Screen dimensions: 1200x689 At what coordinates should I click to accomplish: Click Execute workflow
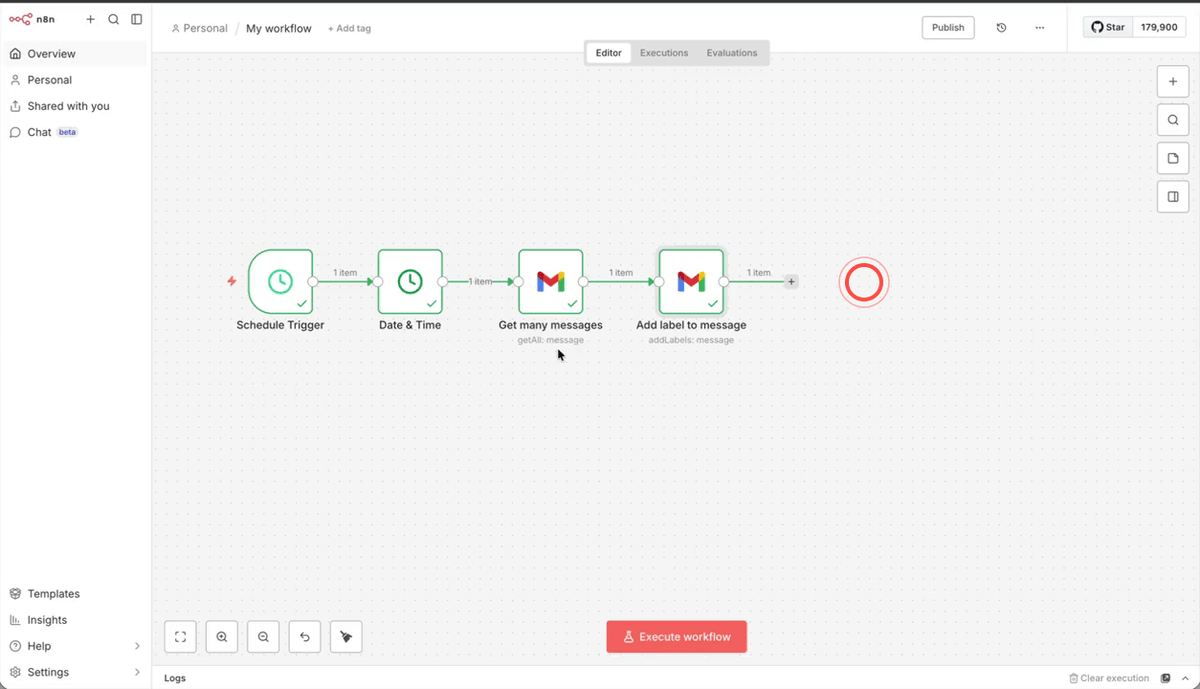[676, 636]
